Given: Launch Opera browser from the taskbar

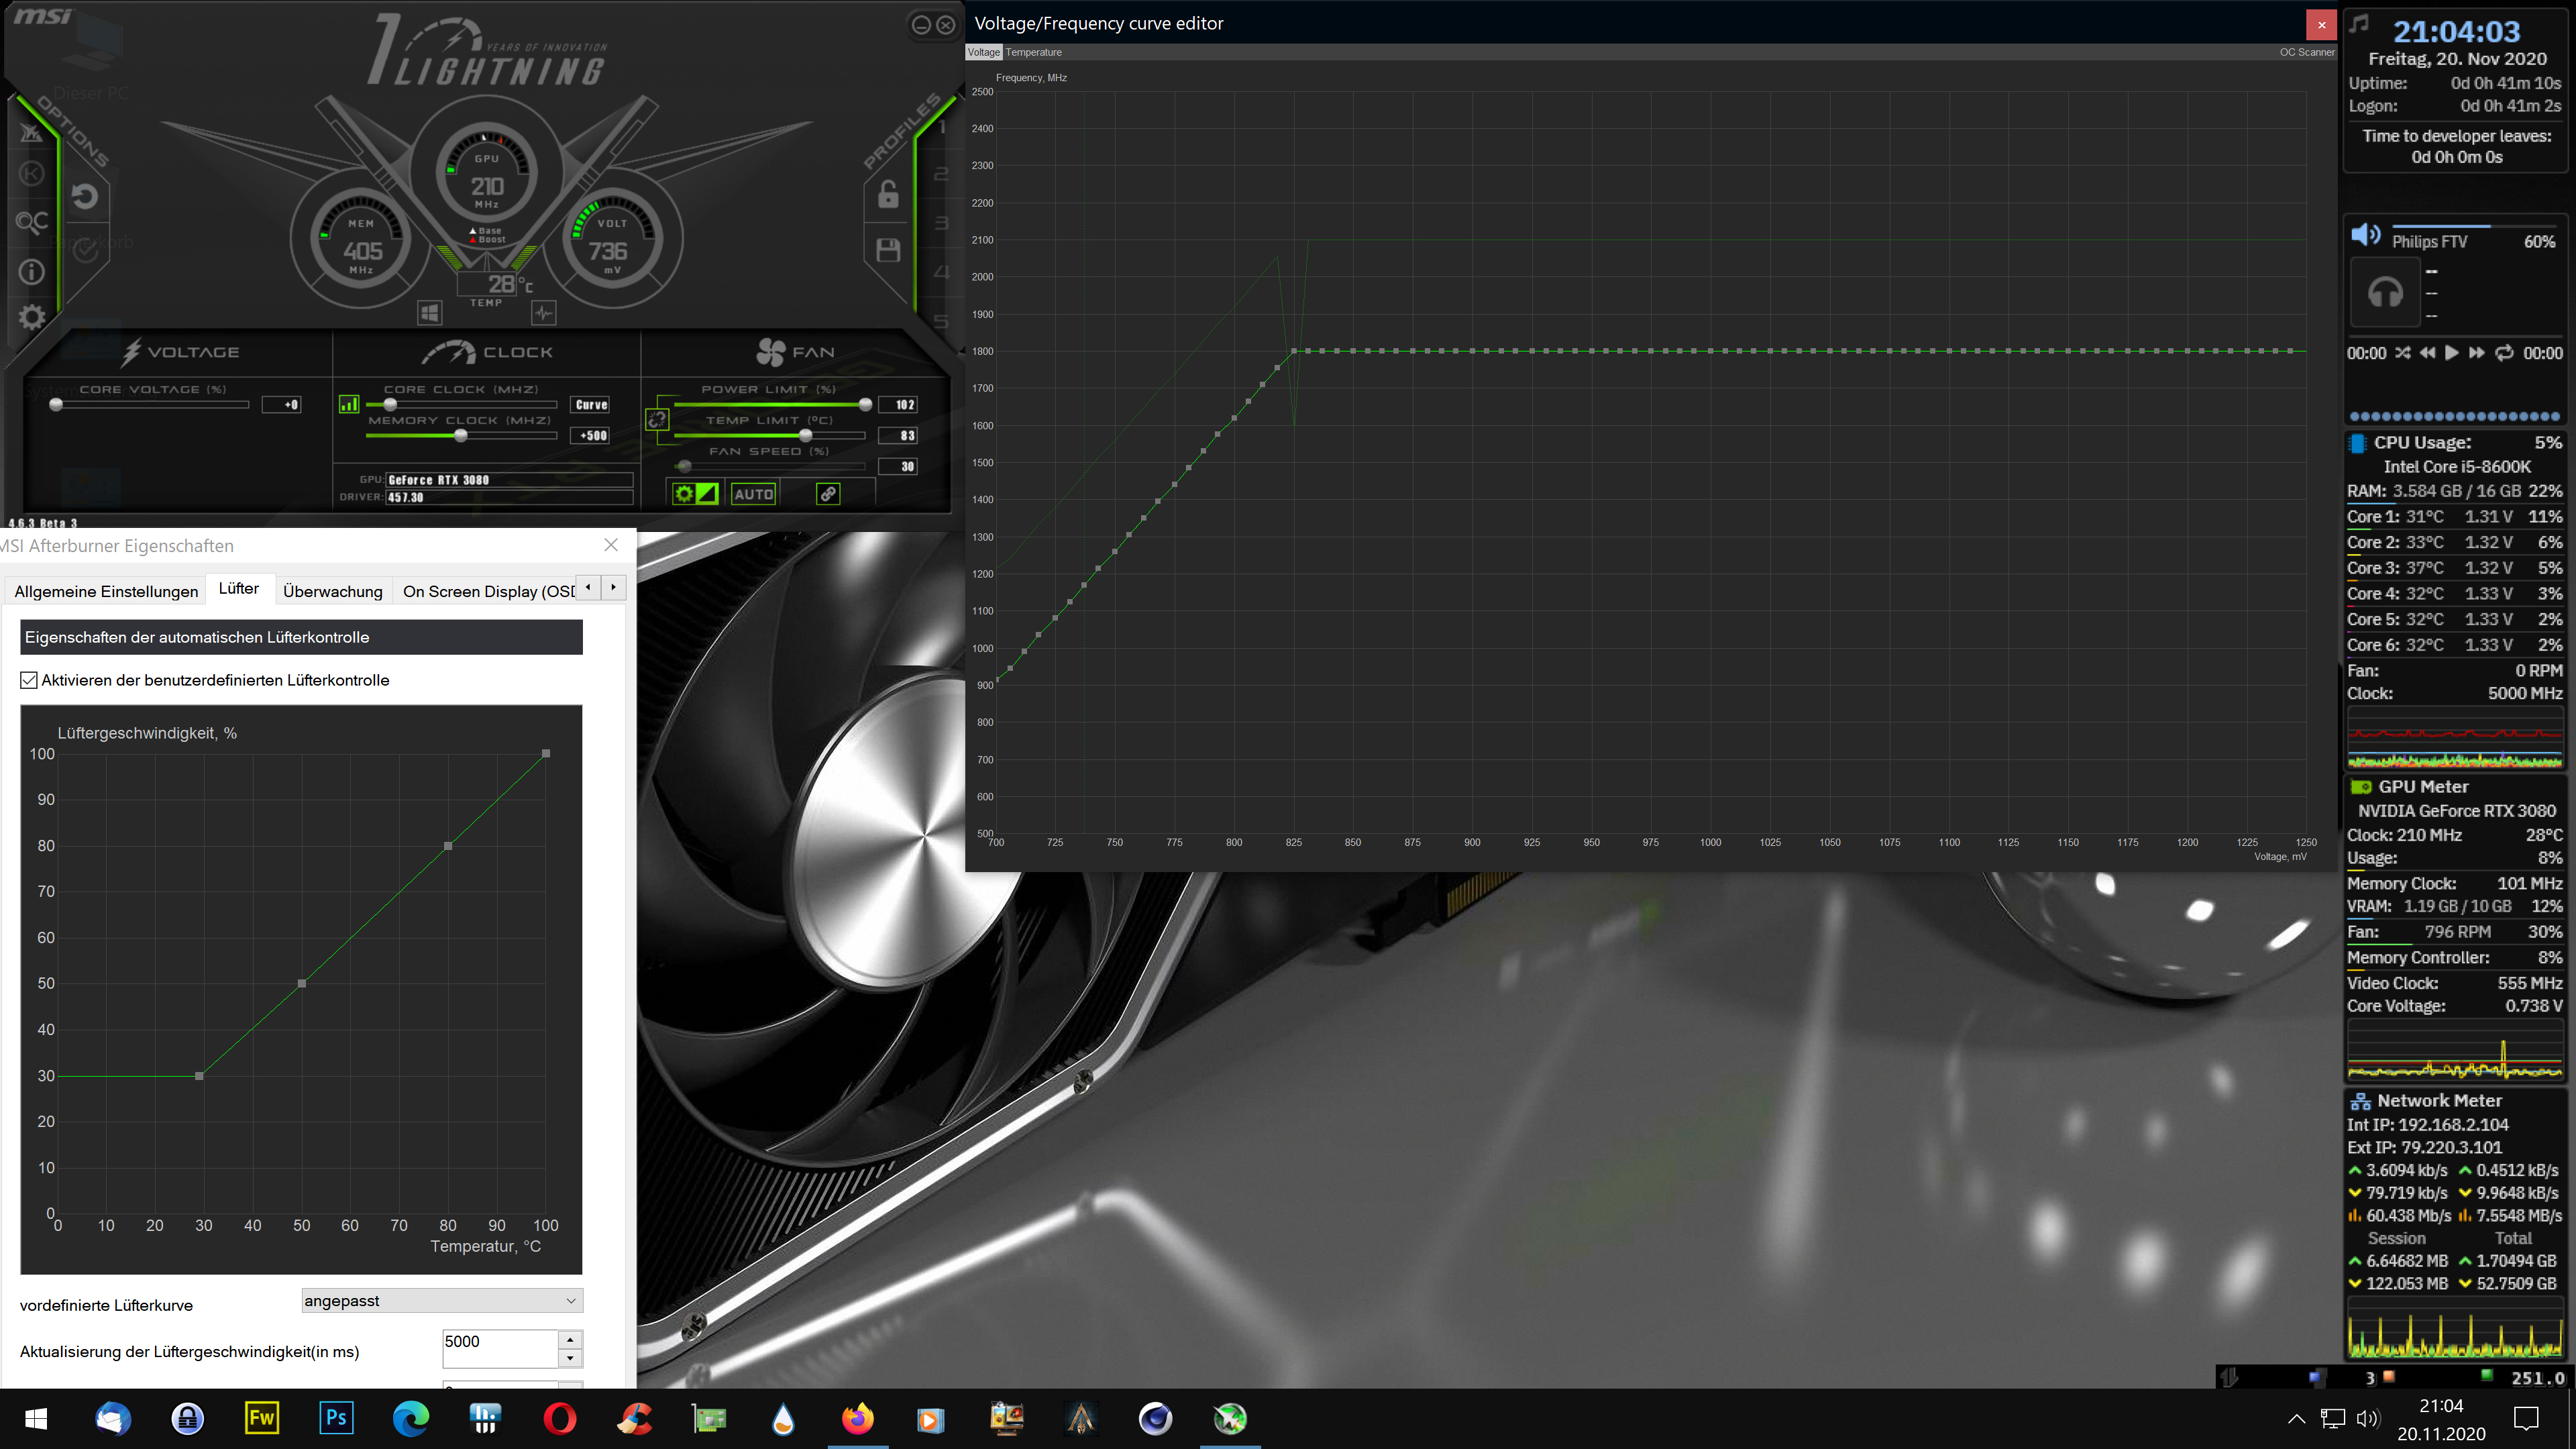Looking at the screenshot, I should (x=559, y=1418).
